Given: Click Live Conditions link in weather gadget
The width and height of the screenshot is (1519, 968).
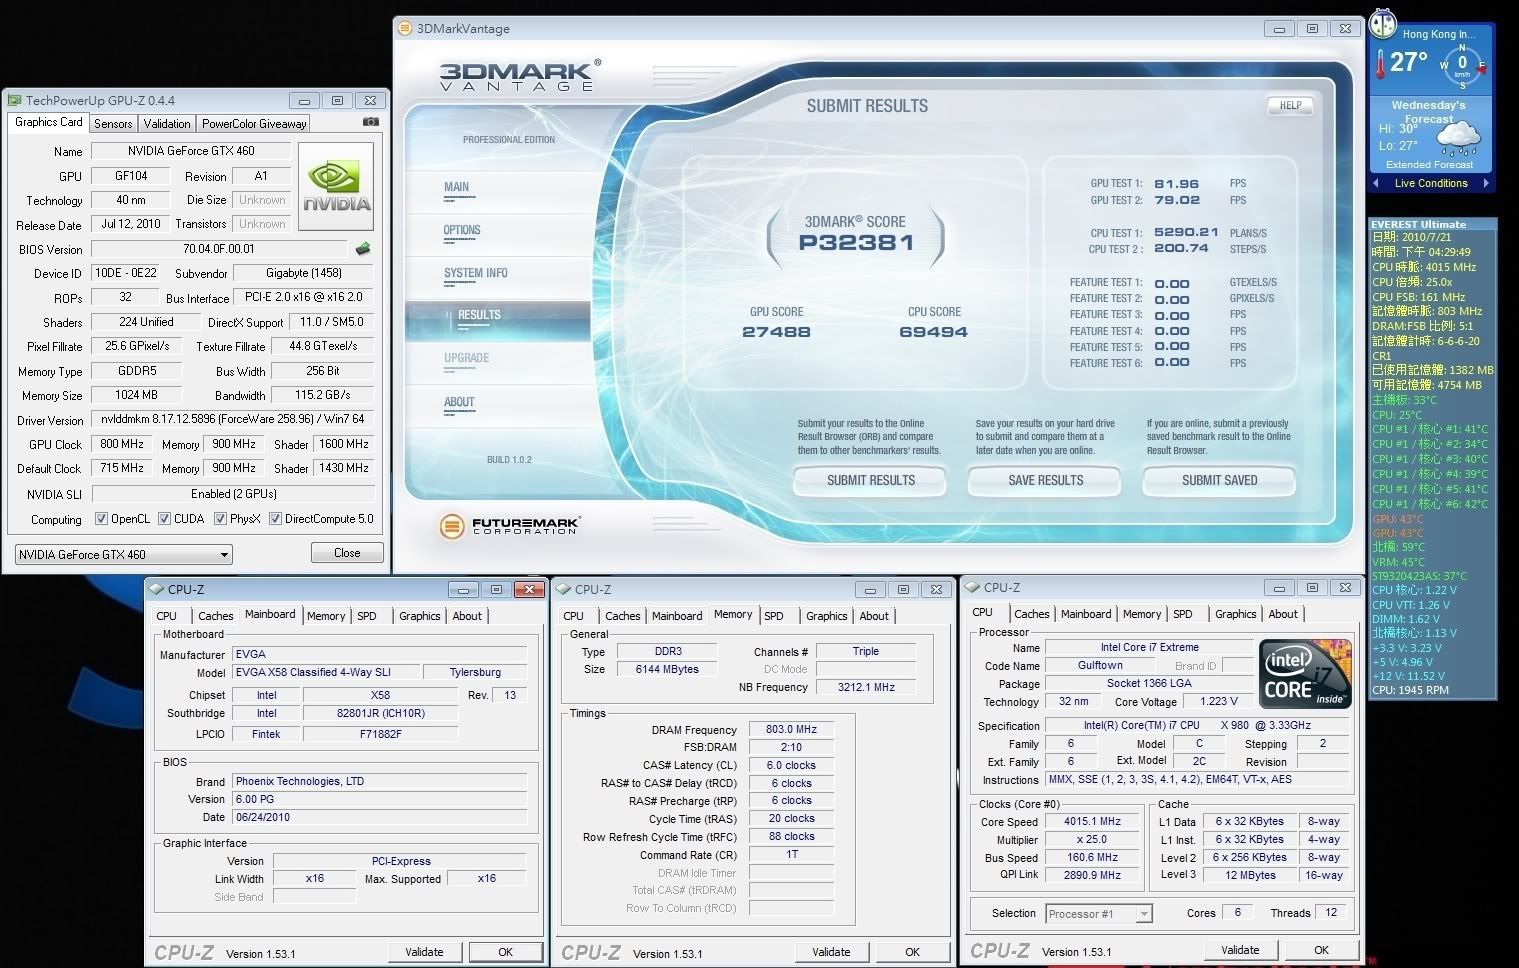Looking at the screenshot, I should pyautogui.click(x=1431, y=183).
